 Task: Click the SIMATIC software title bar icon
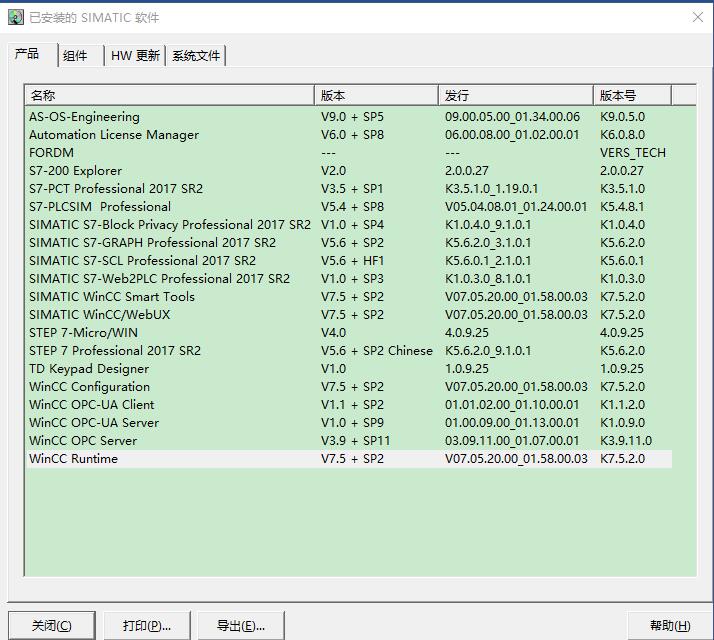16,17
